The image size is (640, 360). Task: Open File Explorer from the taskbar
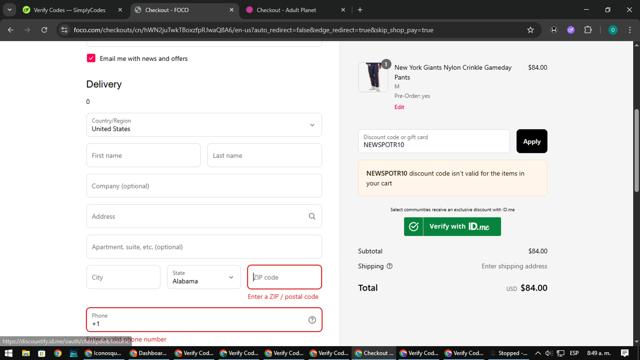26,353
